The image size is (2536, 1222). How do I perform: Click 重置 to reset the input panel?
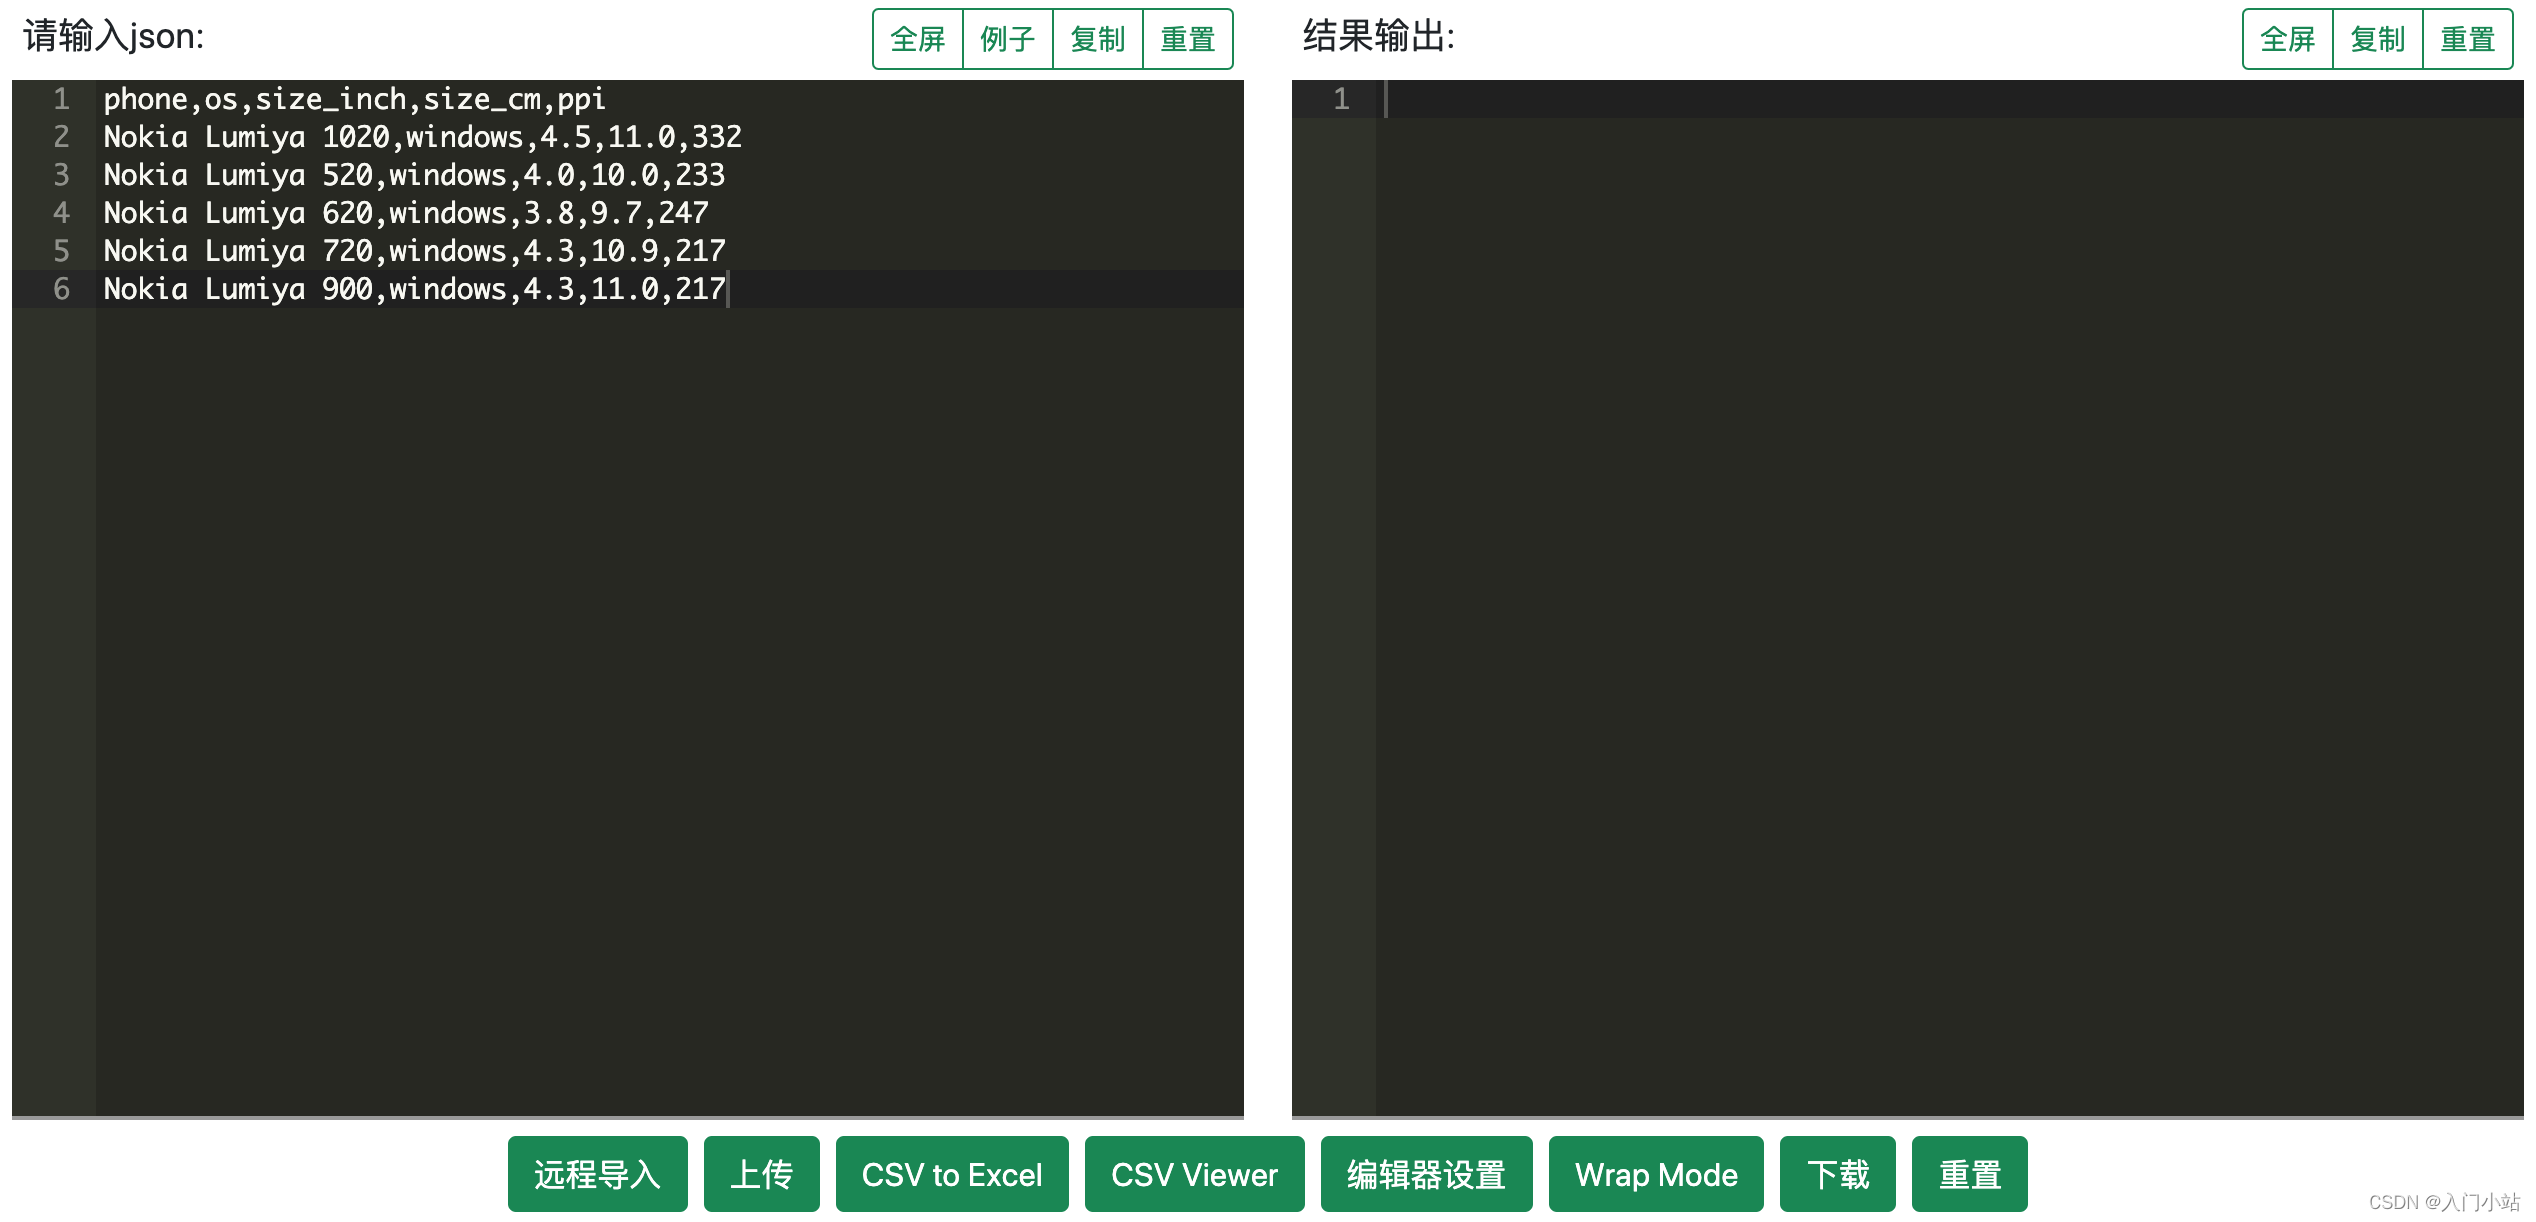[1188, 39]
